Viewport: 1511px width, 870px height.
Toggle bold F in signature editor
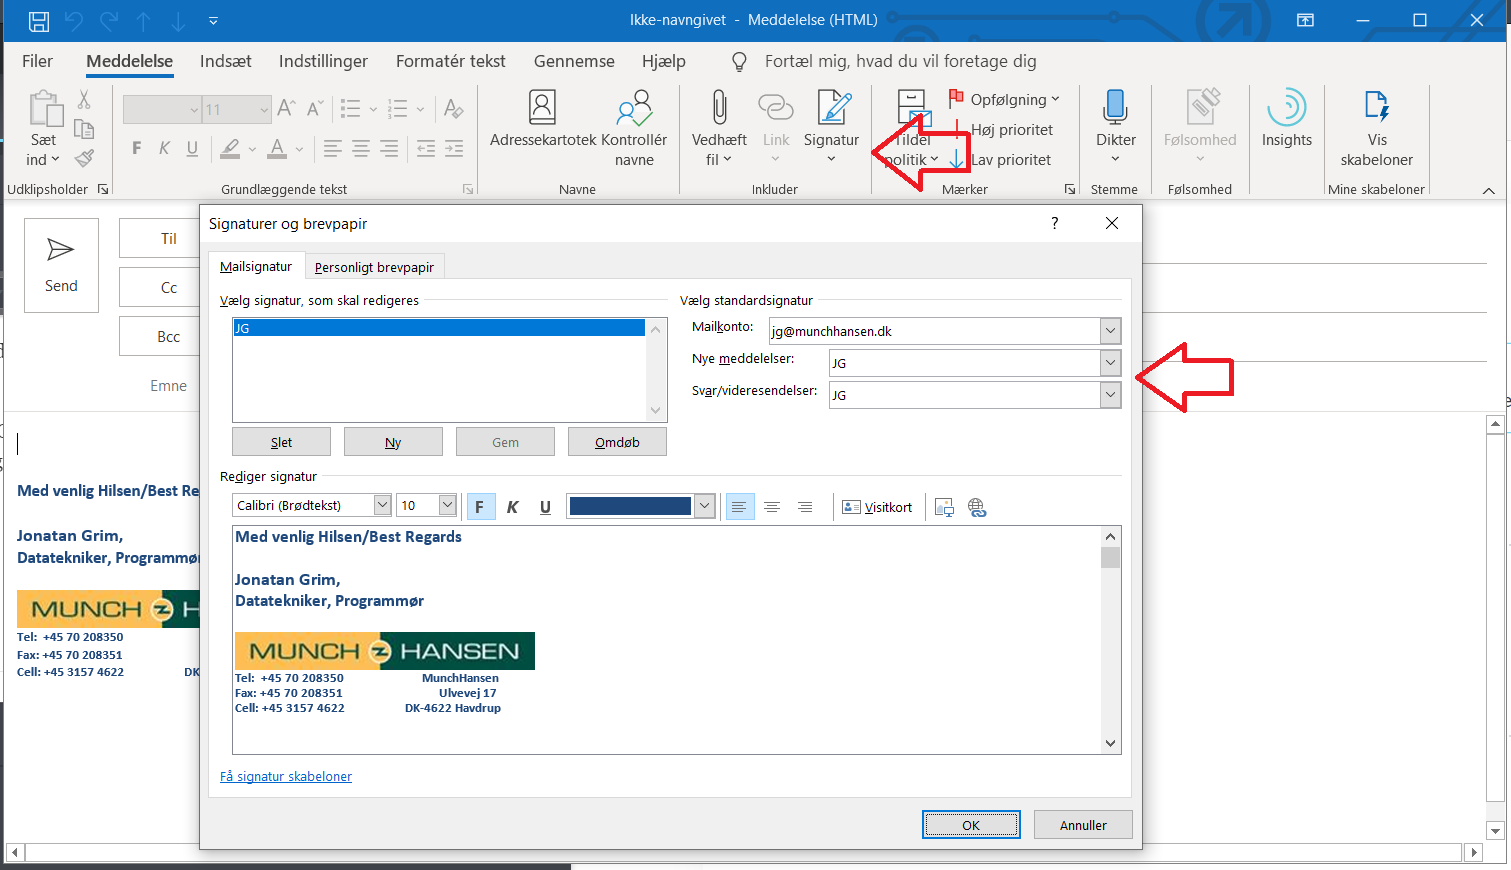coord(479,507)
